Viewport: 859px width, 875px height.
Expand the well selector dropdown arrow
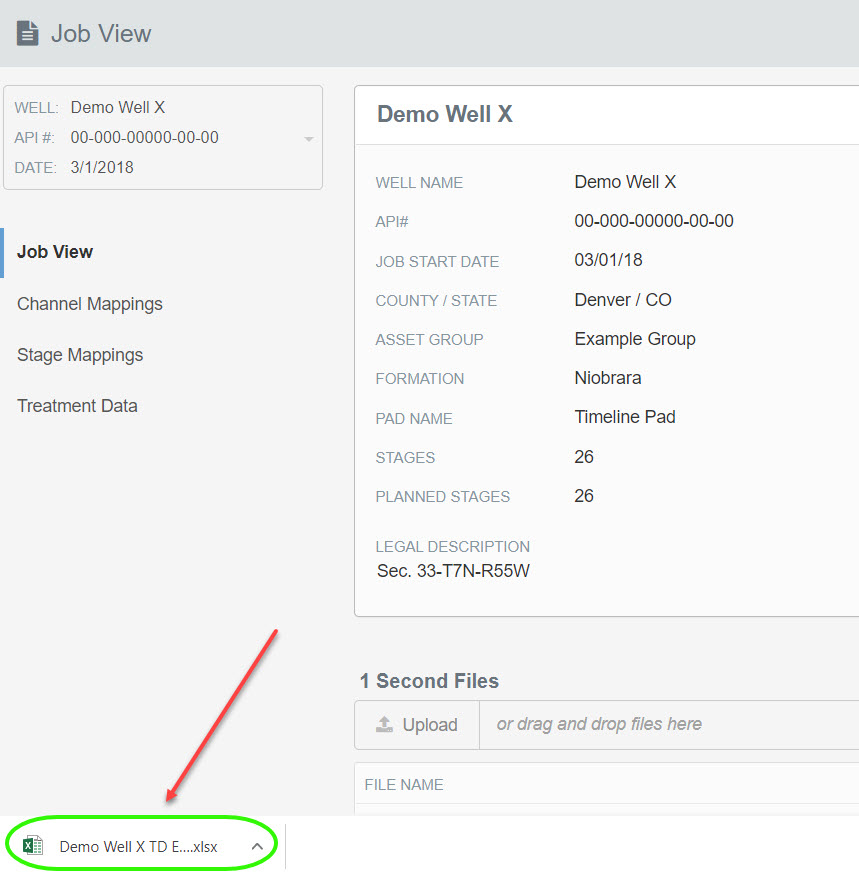[309, 138]
